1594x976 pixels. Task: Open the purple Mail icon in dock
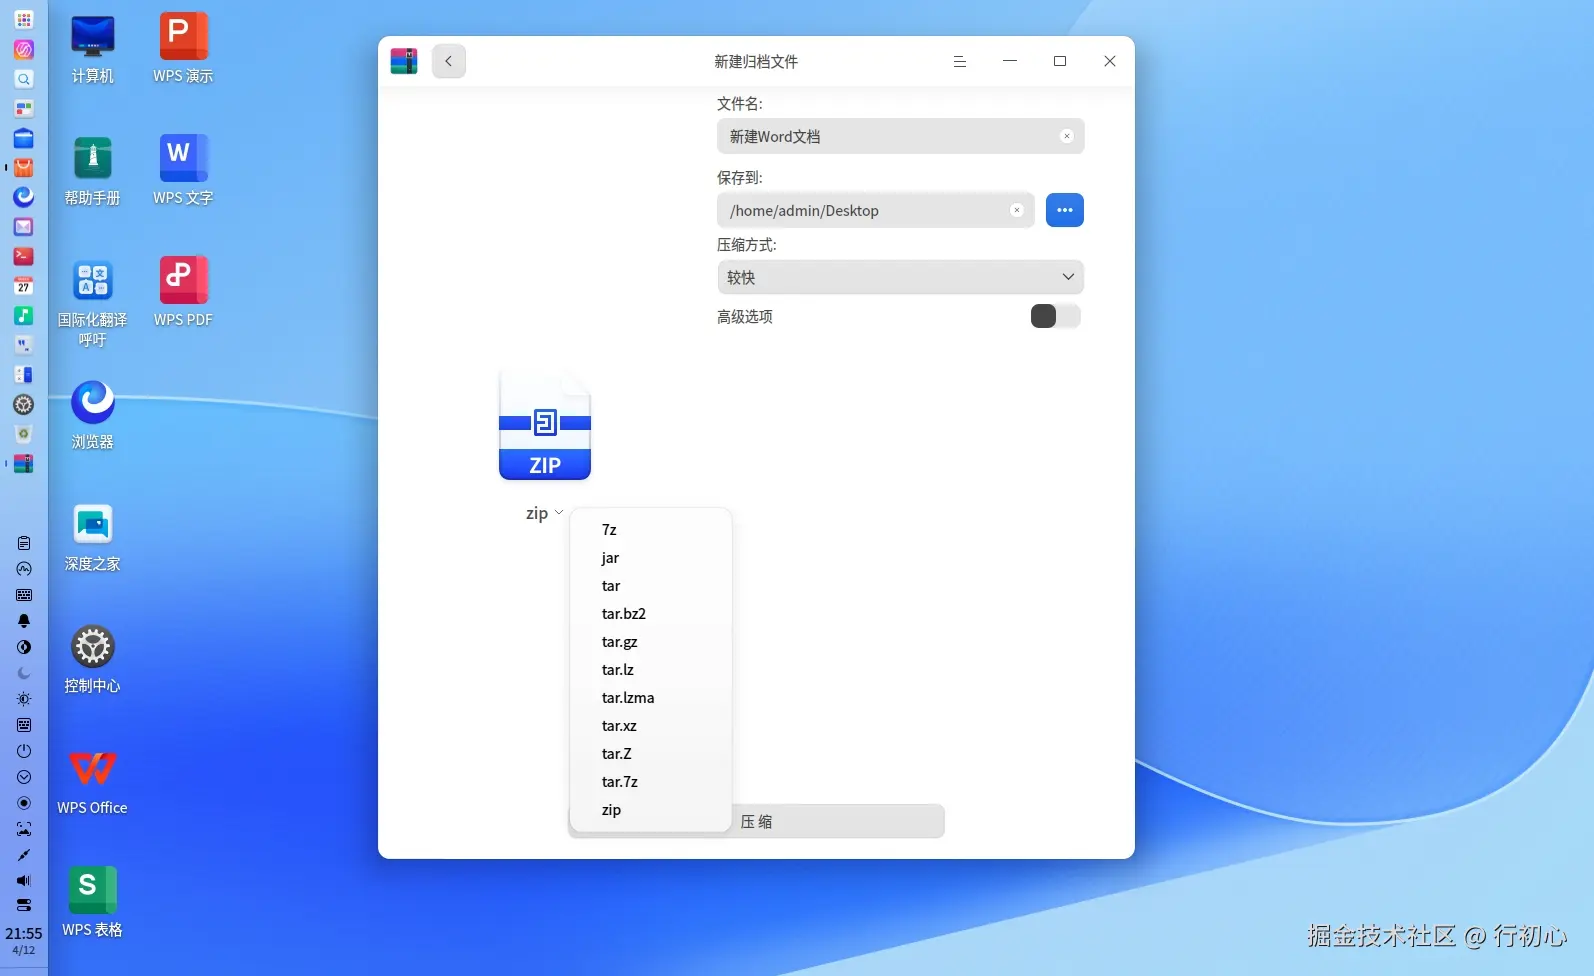click(x=24, y=227)
